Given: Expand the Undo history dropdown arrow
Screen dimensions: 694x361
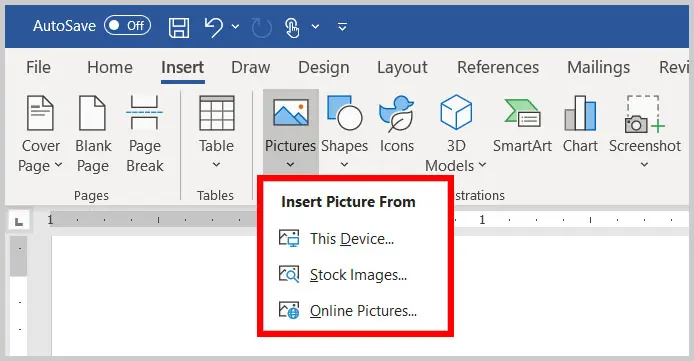Looking at the screenshot, I should pyautogui.click(x=235, y=27).
